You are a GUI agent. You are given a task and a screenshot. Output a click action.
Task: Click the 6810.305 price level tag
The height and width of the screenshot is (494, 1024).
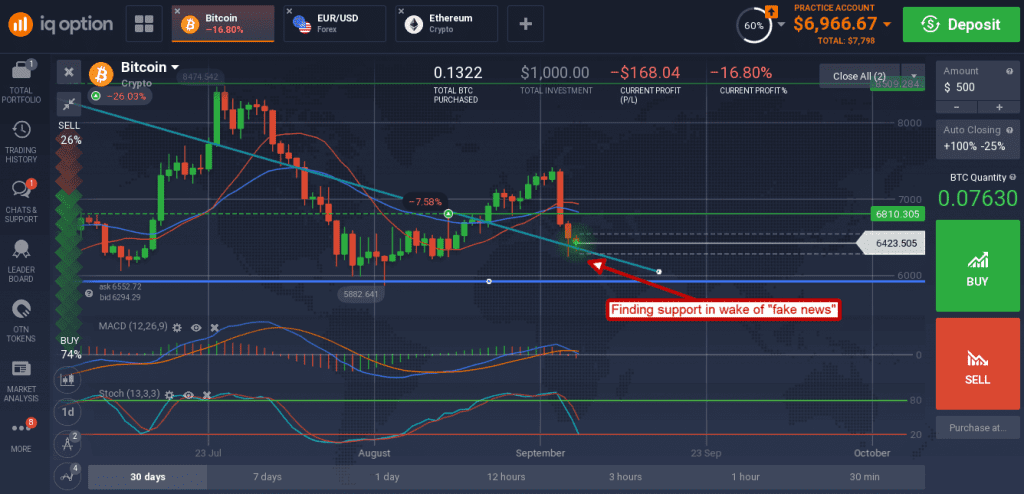[x=898, y=214]
